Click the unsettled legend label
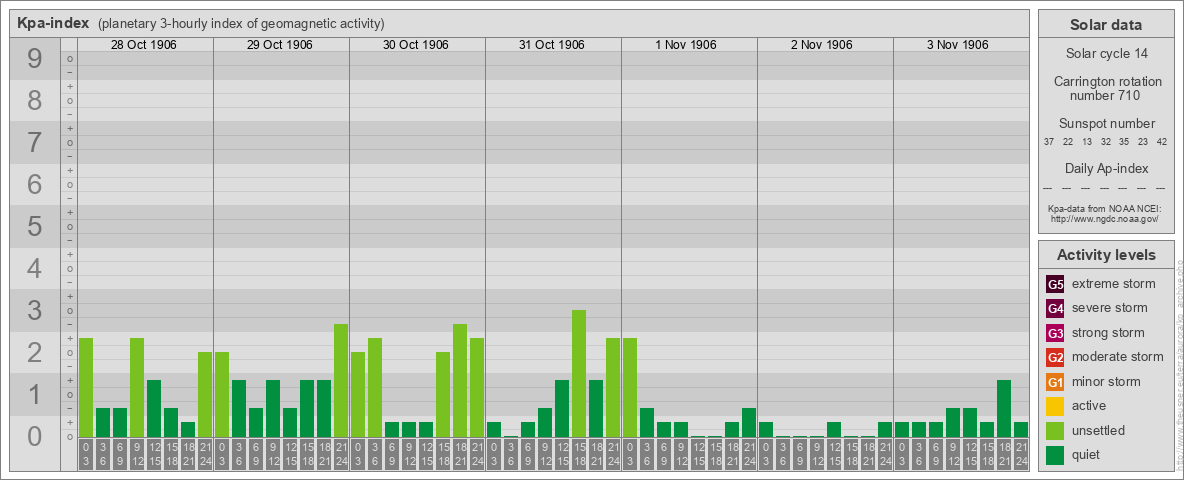The width and height of the screenshot is (1184, 480). point(1098,430)
